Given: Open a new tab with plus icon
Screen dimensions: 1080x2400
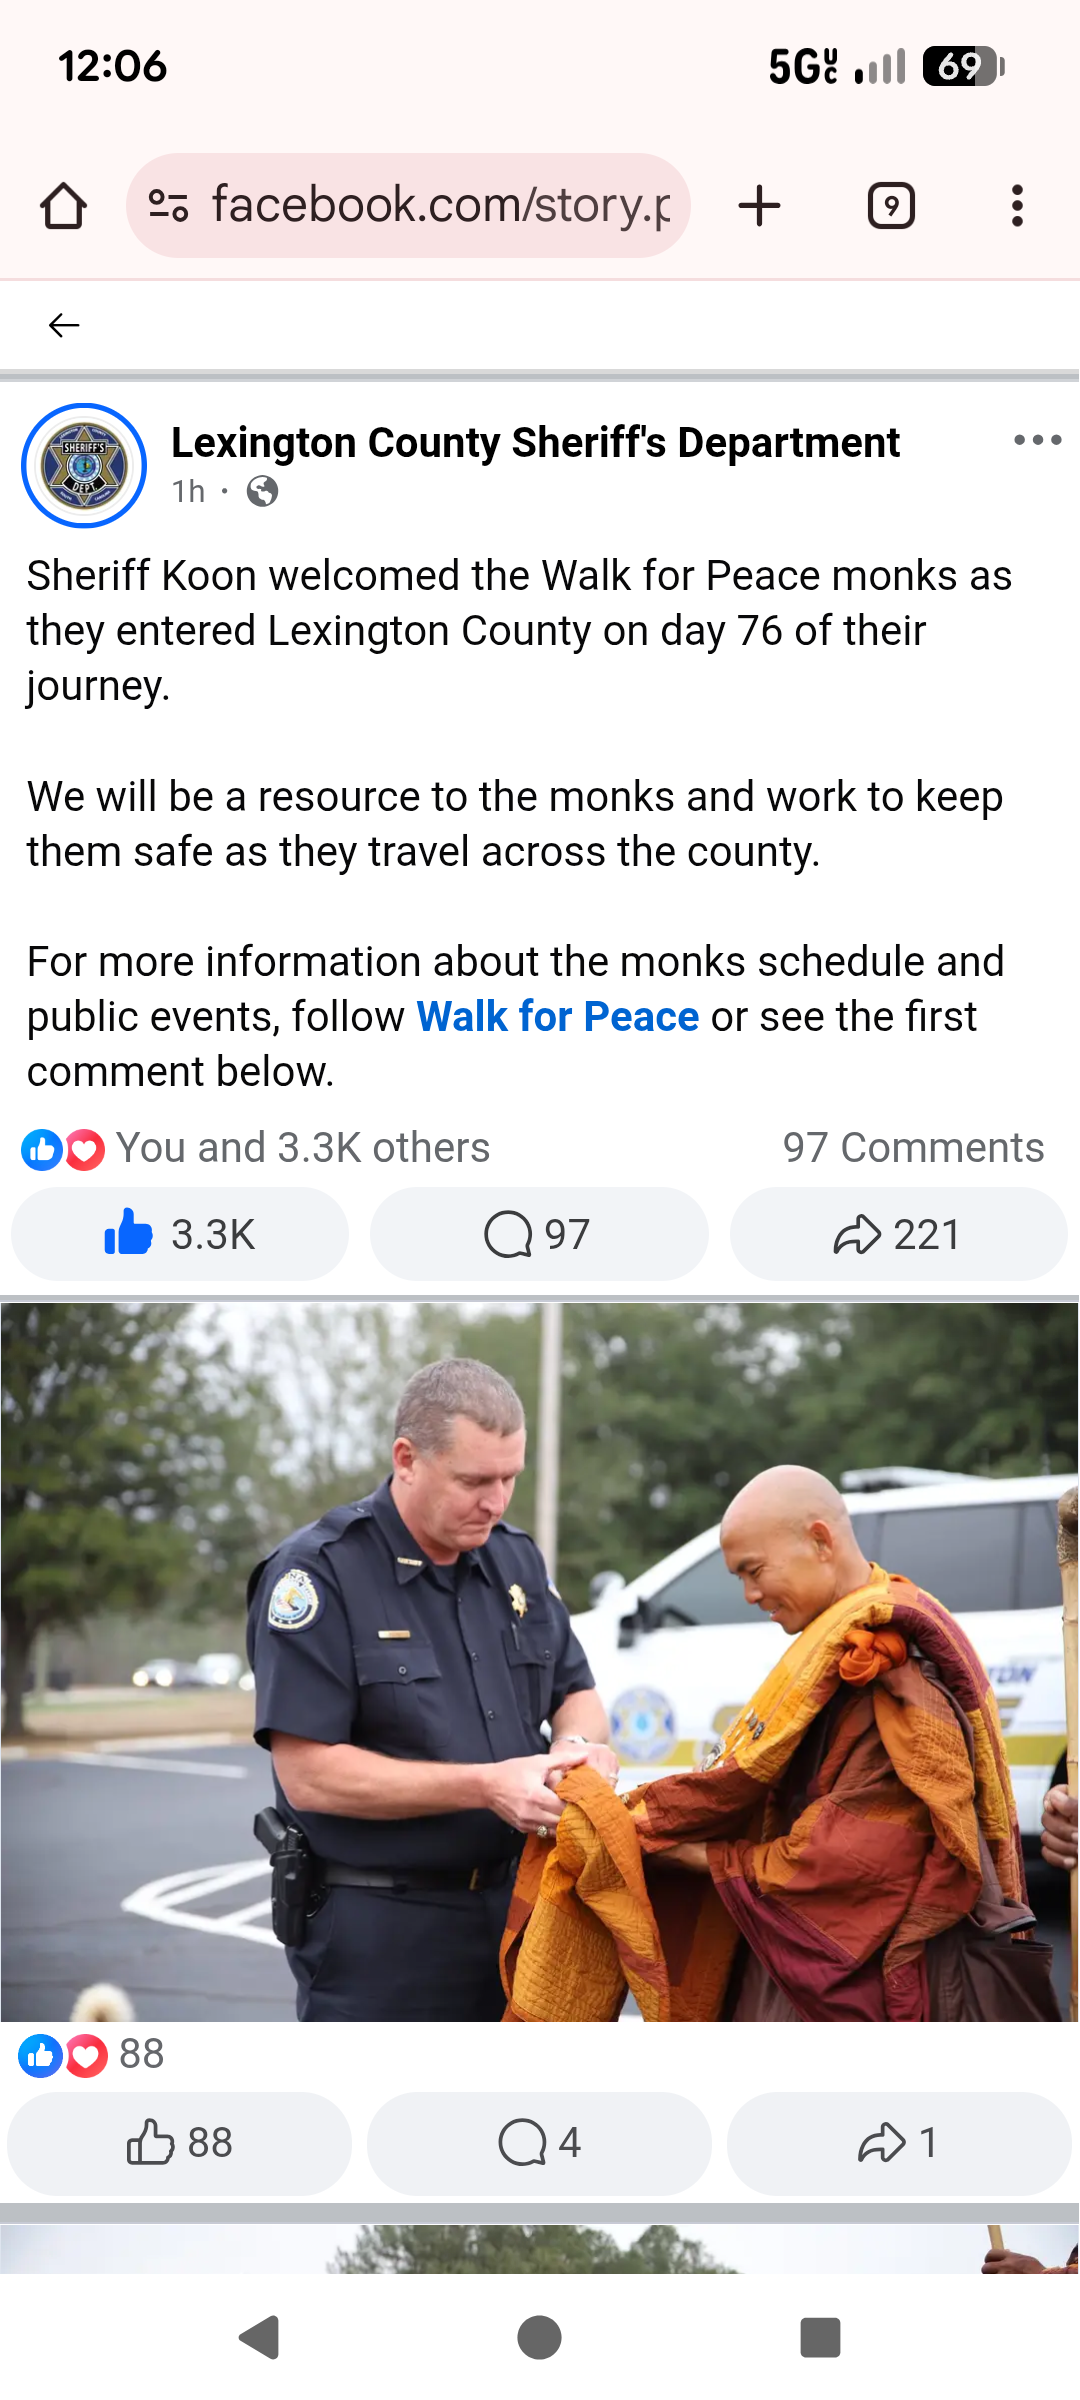Looking at the screenshot, I should (x=759, y=206).
